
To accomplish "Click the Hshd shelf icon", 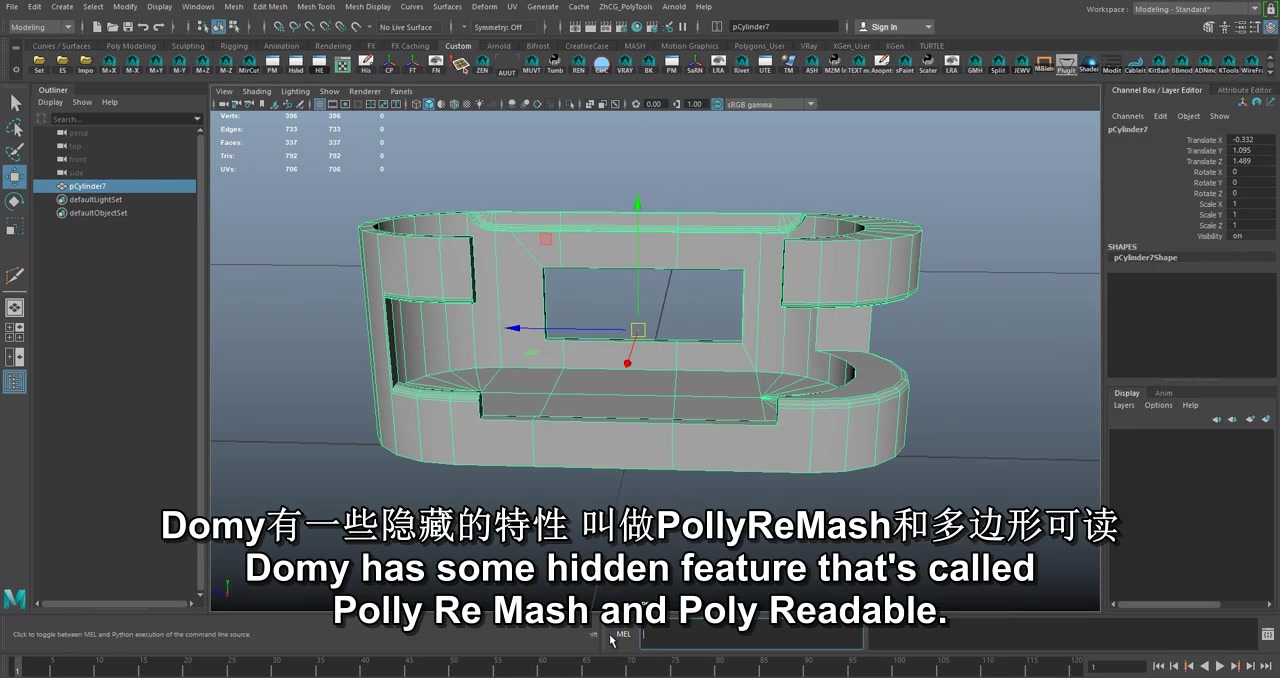I will [296, 65].
